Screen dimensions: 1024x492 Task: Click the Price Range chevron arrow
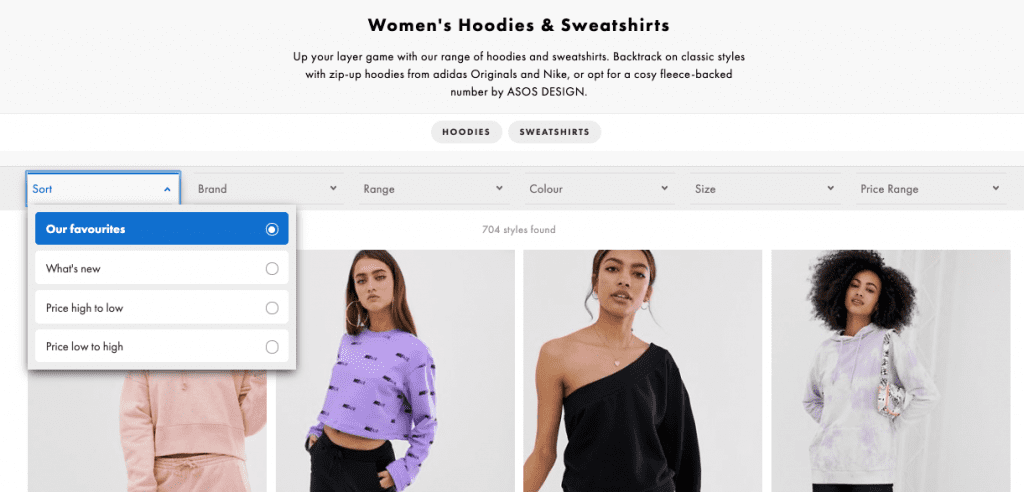pyautogui.click(x=995, y=188)
